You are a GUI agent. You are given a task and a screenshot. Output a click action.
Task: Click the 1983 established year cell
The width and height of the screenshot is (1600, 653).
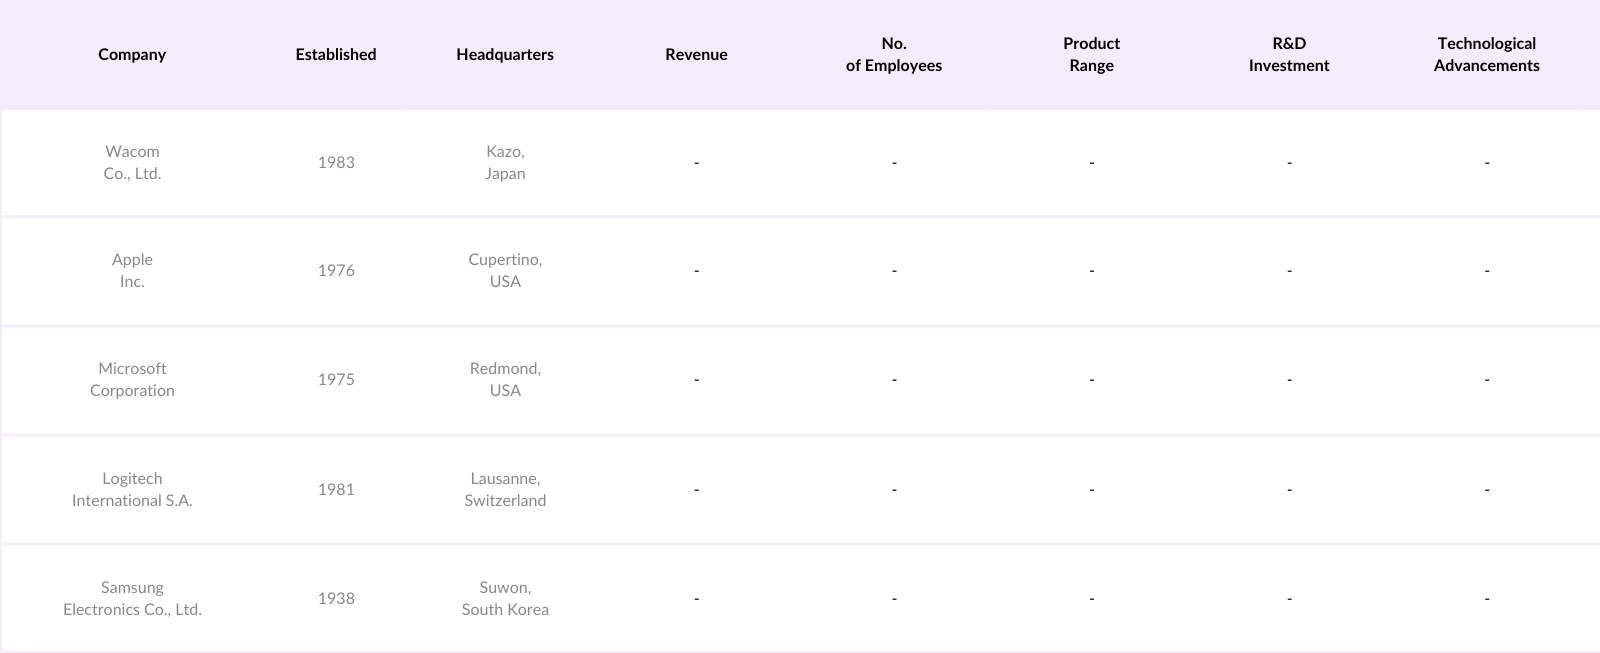coord(336,162)
